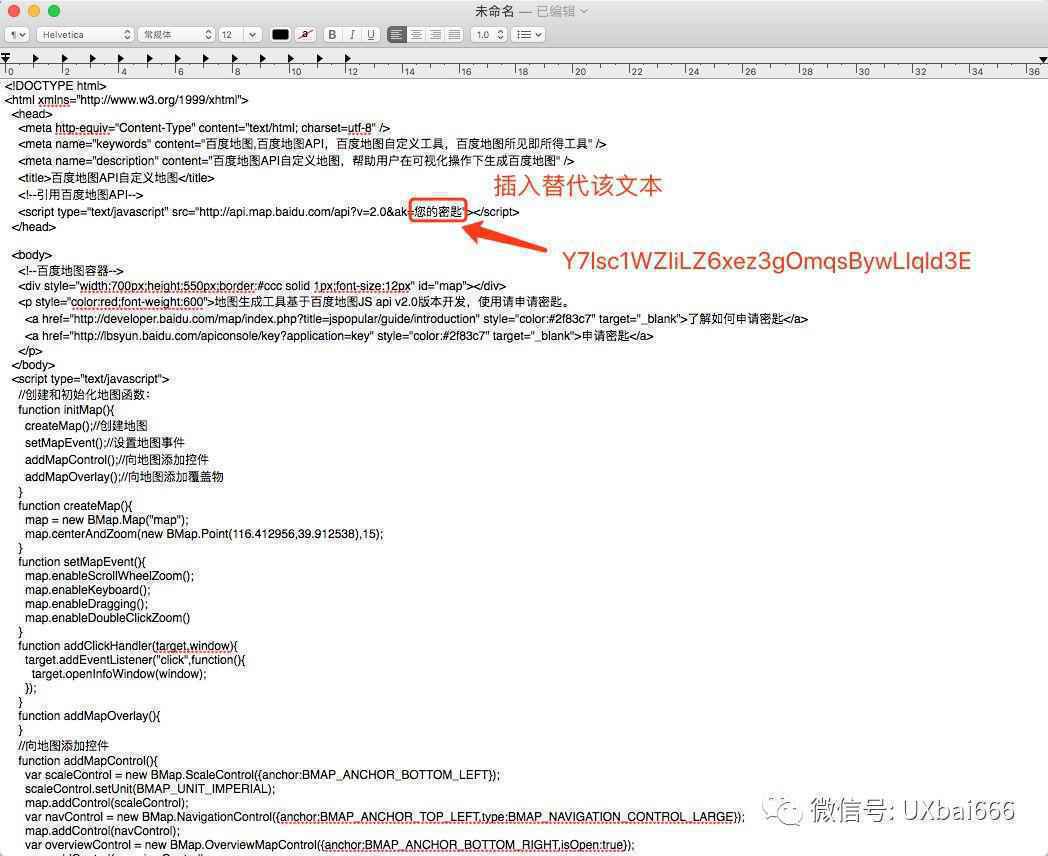Expand the 未命名 title dropdown chevron
This screenshot has width=1048, height=856.
583,11
